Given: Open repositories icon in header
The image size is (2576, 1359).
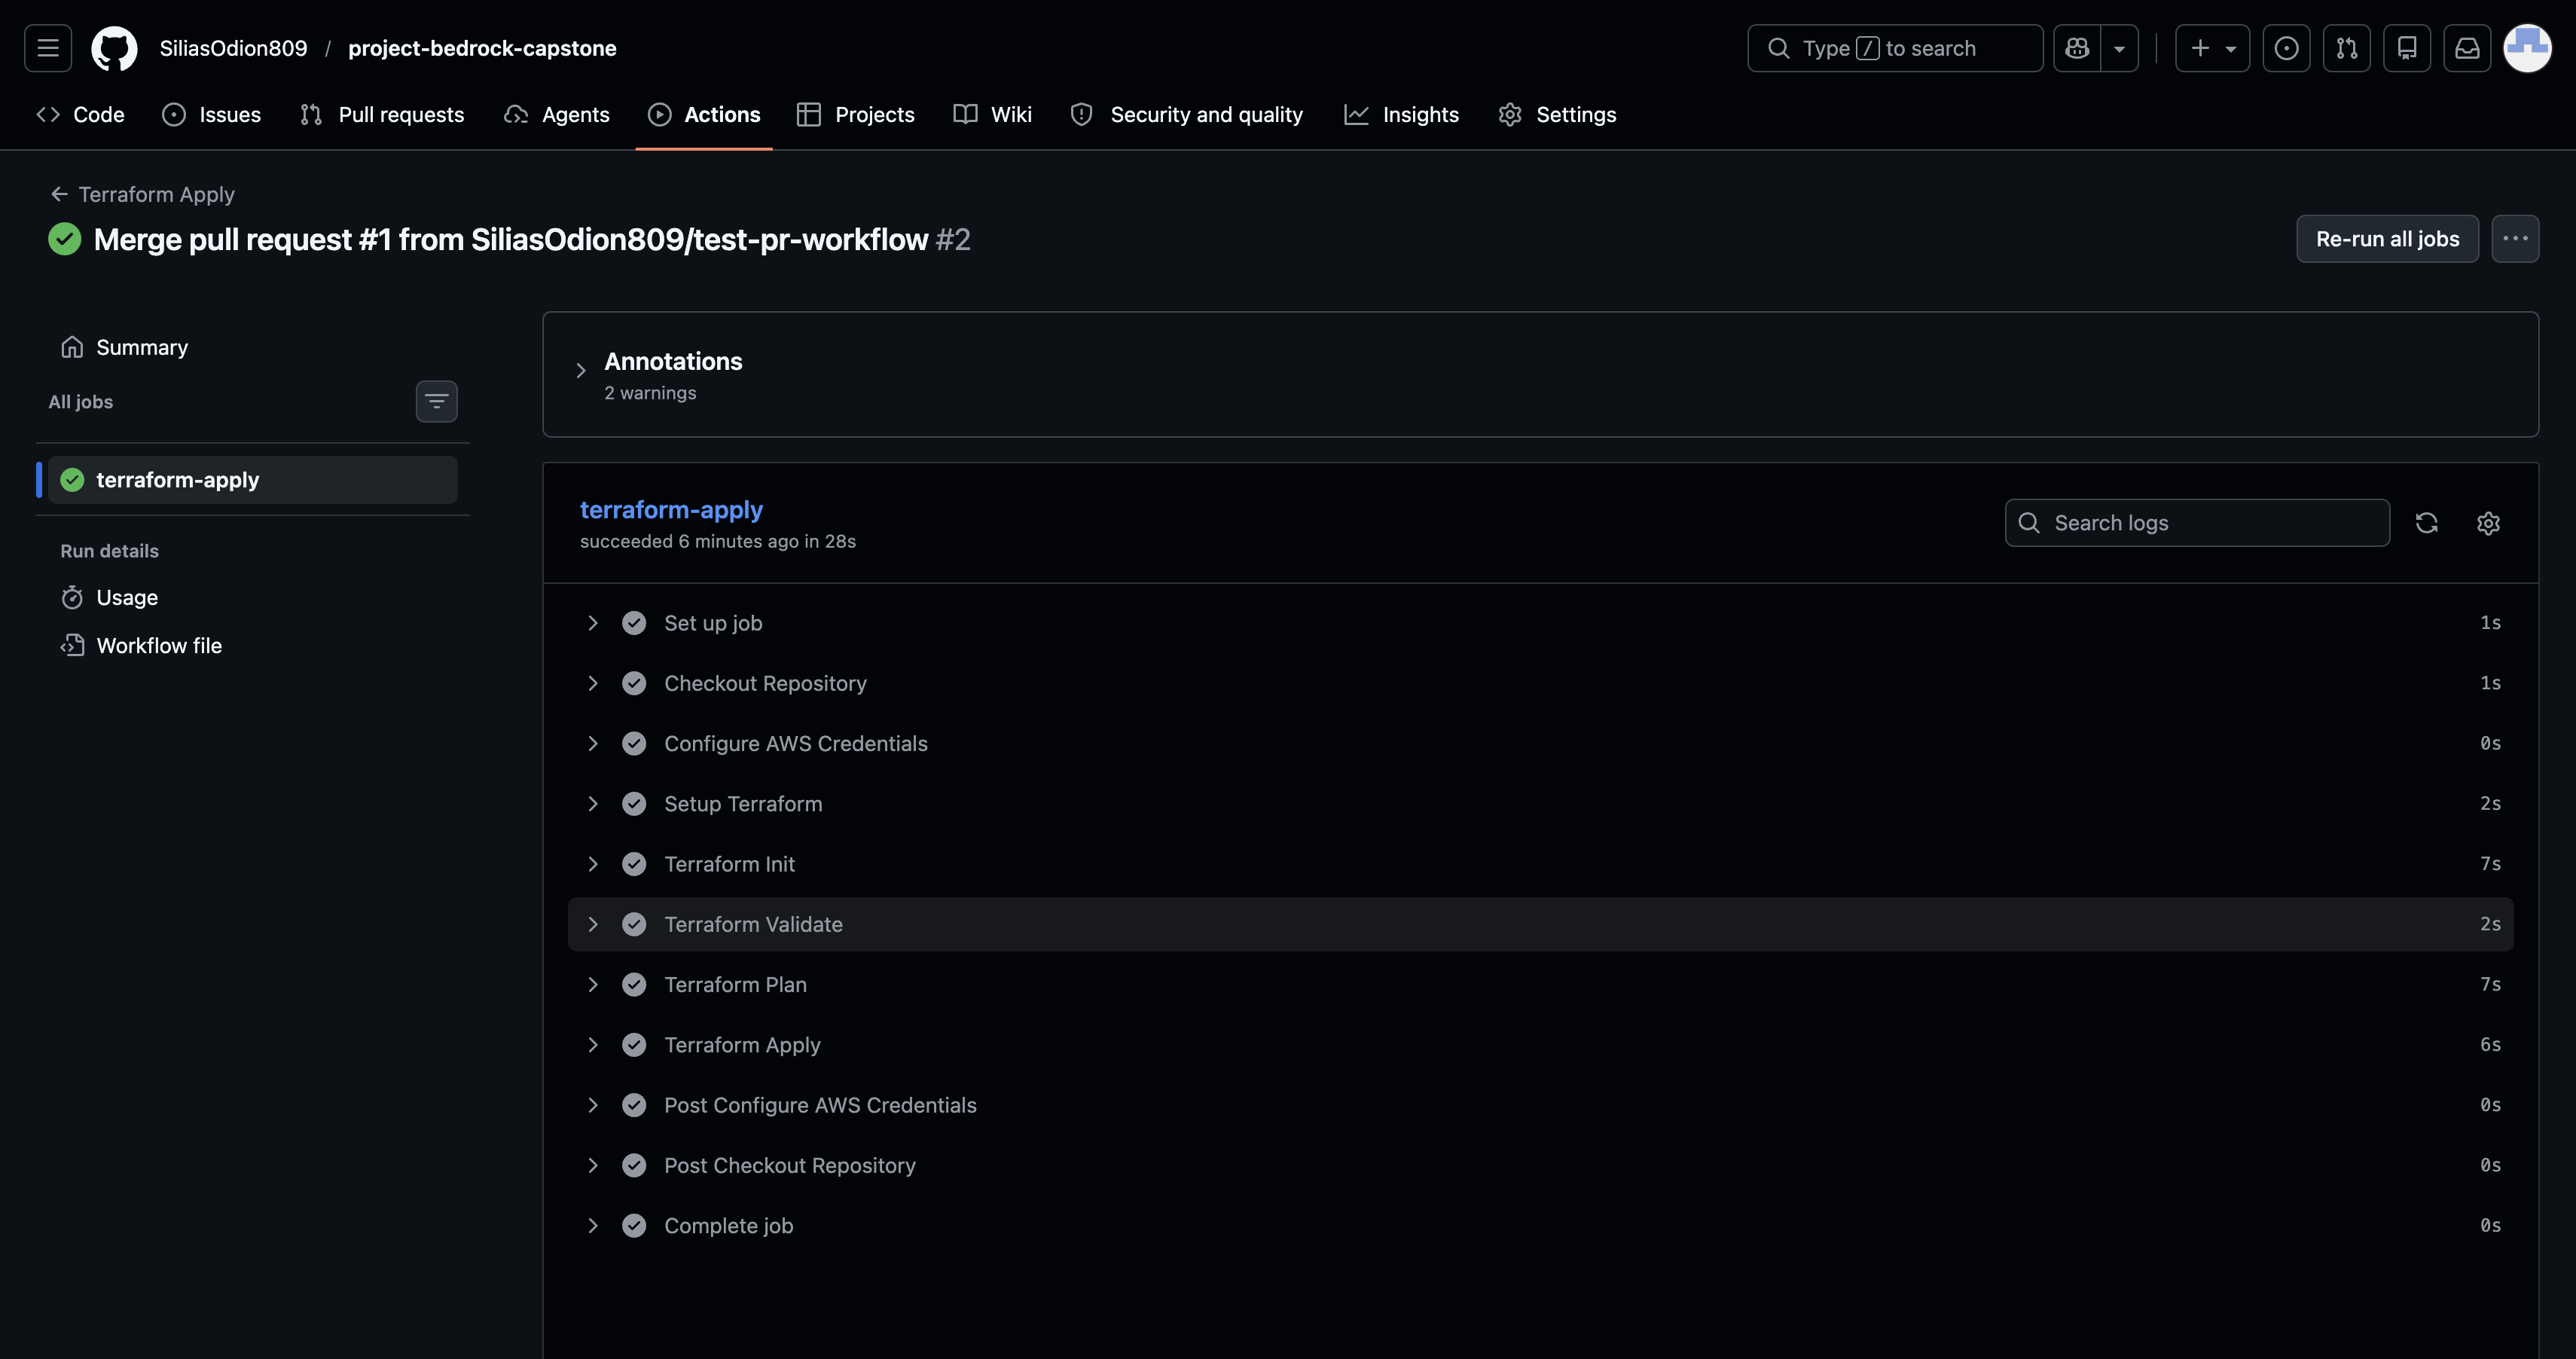Looking at the screenshot, I should (2406, 48).
